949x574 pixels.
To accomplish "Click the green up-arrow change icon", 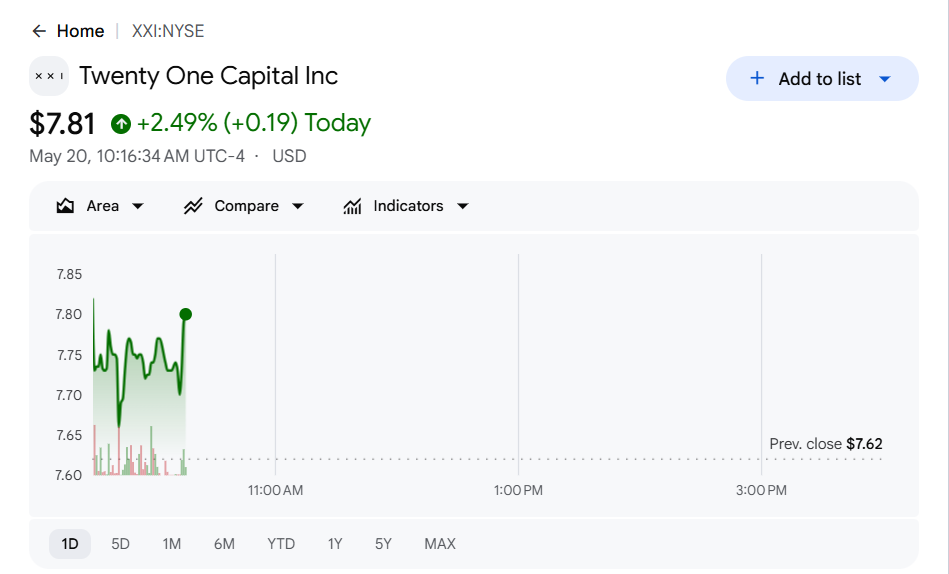I will click(x=121, y=124).
